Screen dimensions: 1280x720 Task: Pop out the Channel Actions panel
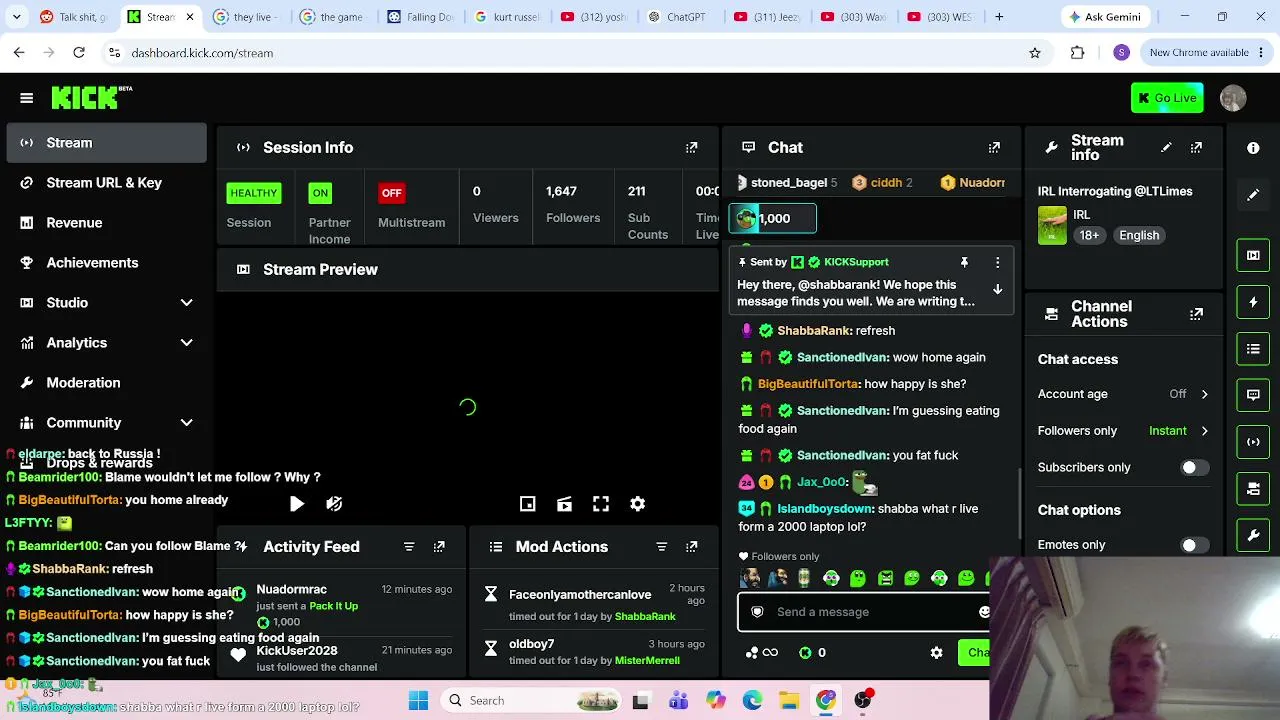1196,314
